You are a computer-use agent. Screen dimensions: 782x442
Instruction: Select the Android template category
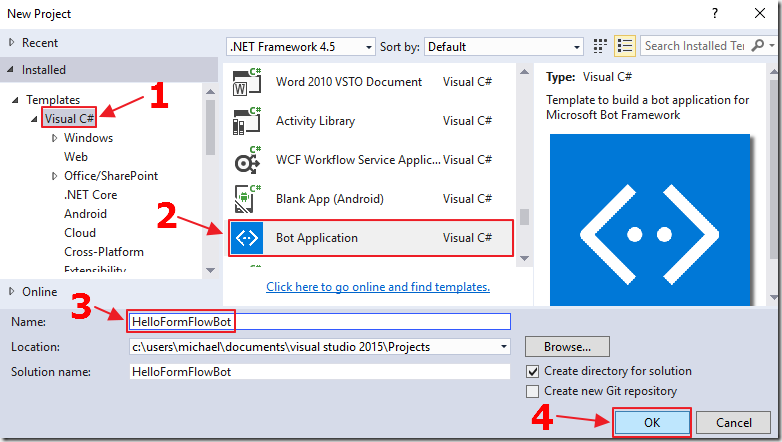click(85, 214)
